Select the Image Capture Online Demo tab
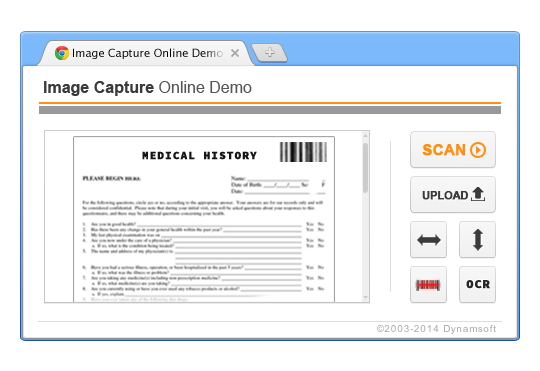The width and height of the screenshot is (540, 371). tap(146, 53)
